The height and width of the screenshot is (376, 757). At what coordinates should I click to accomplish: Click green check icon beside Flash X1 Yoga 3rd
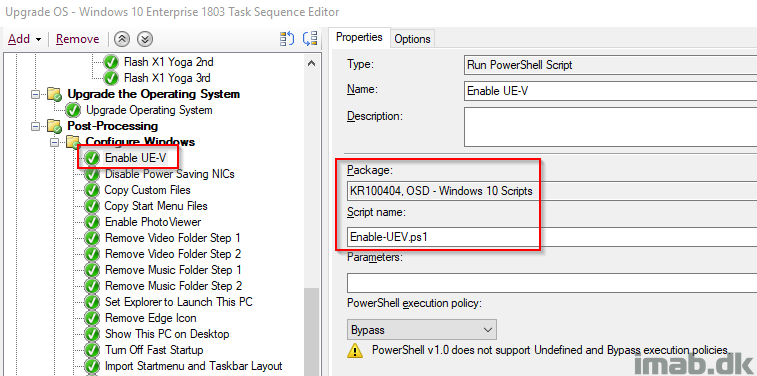(111, 78)
